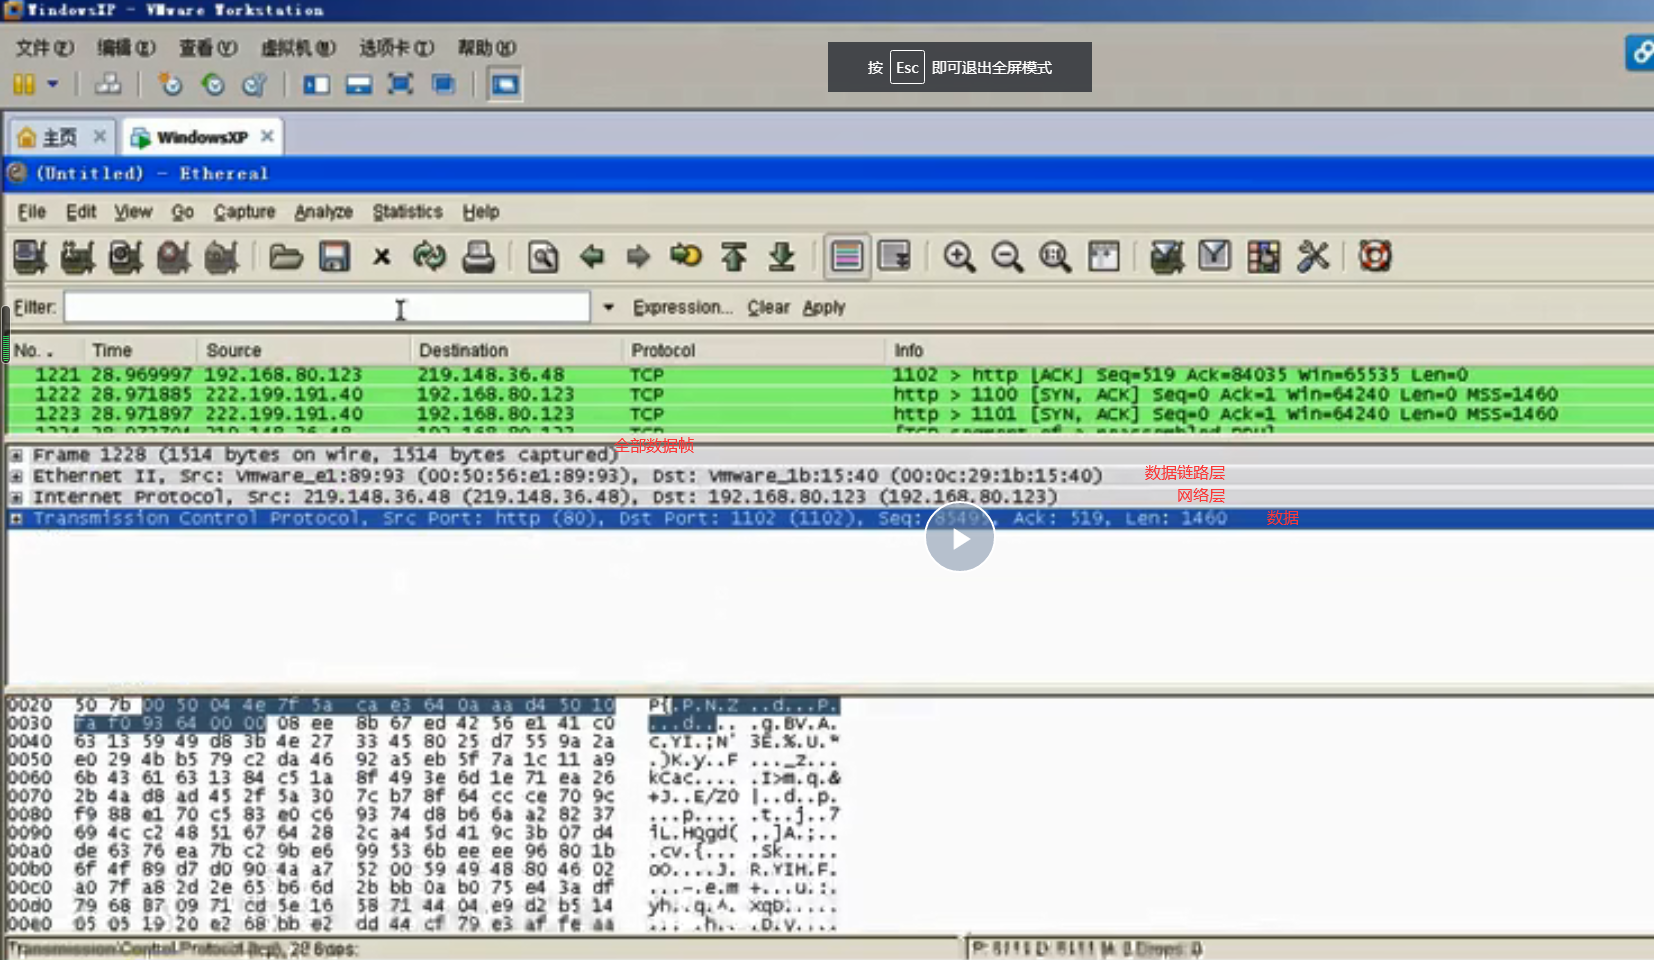Viewport: 1654px width, 960px height.
Task: Pause the virtual machine button
Action: 24,85
